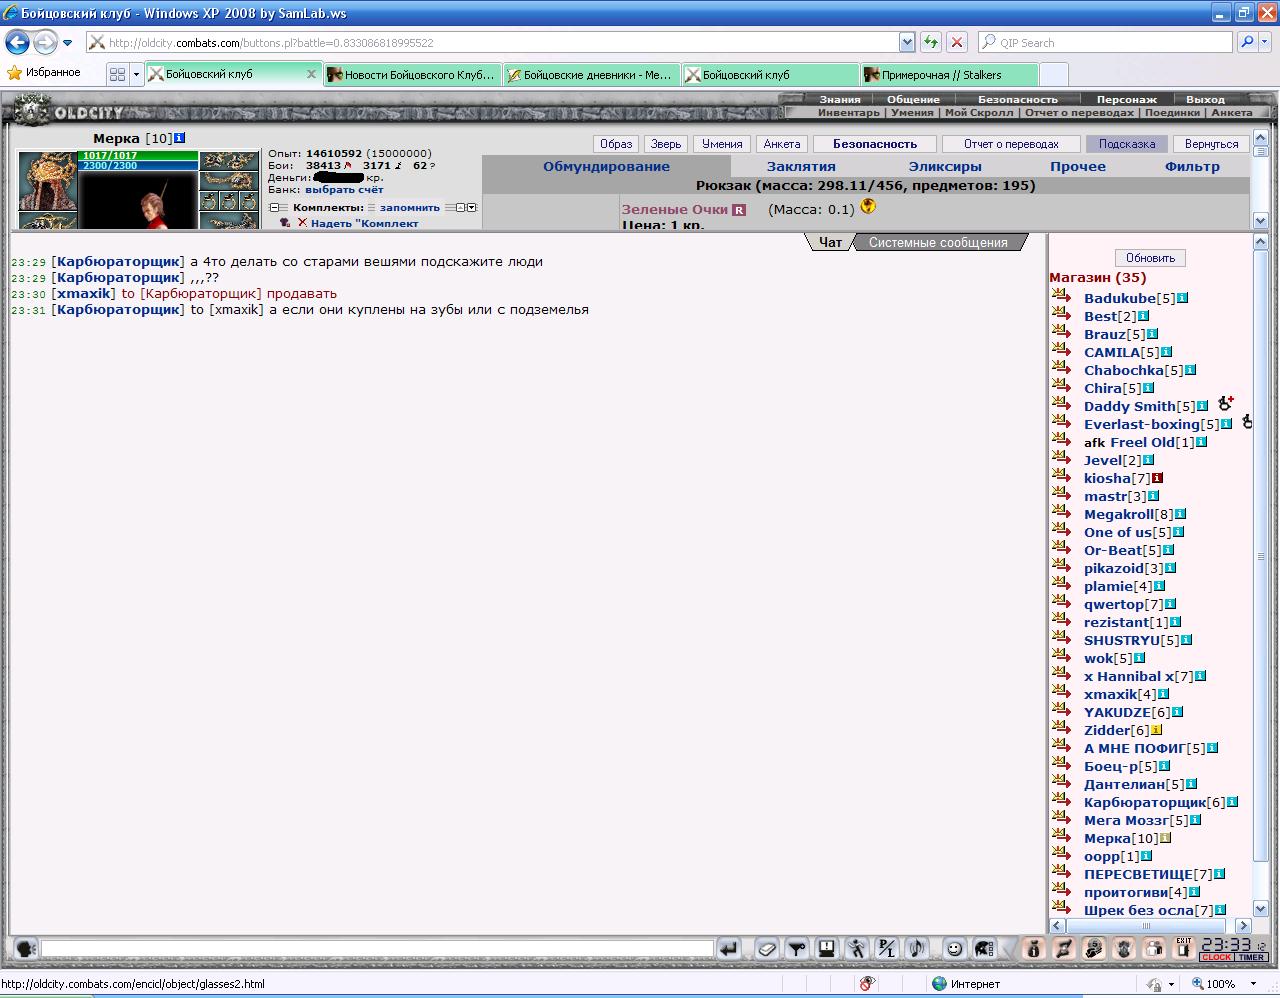Click the injury icon next to Daddy Smith
This screenshot has width=1280, height=998.
1226,403
